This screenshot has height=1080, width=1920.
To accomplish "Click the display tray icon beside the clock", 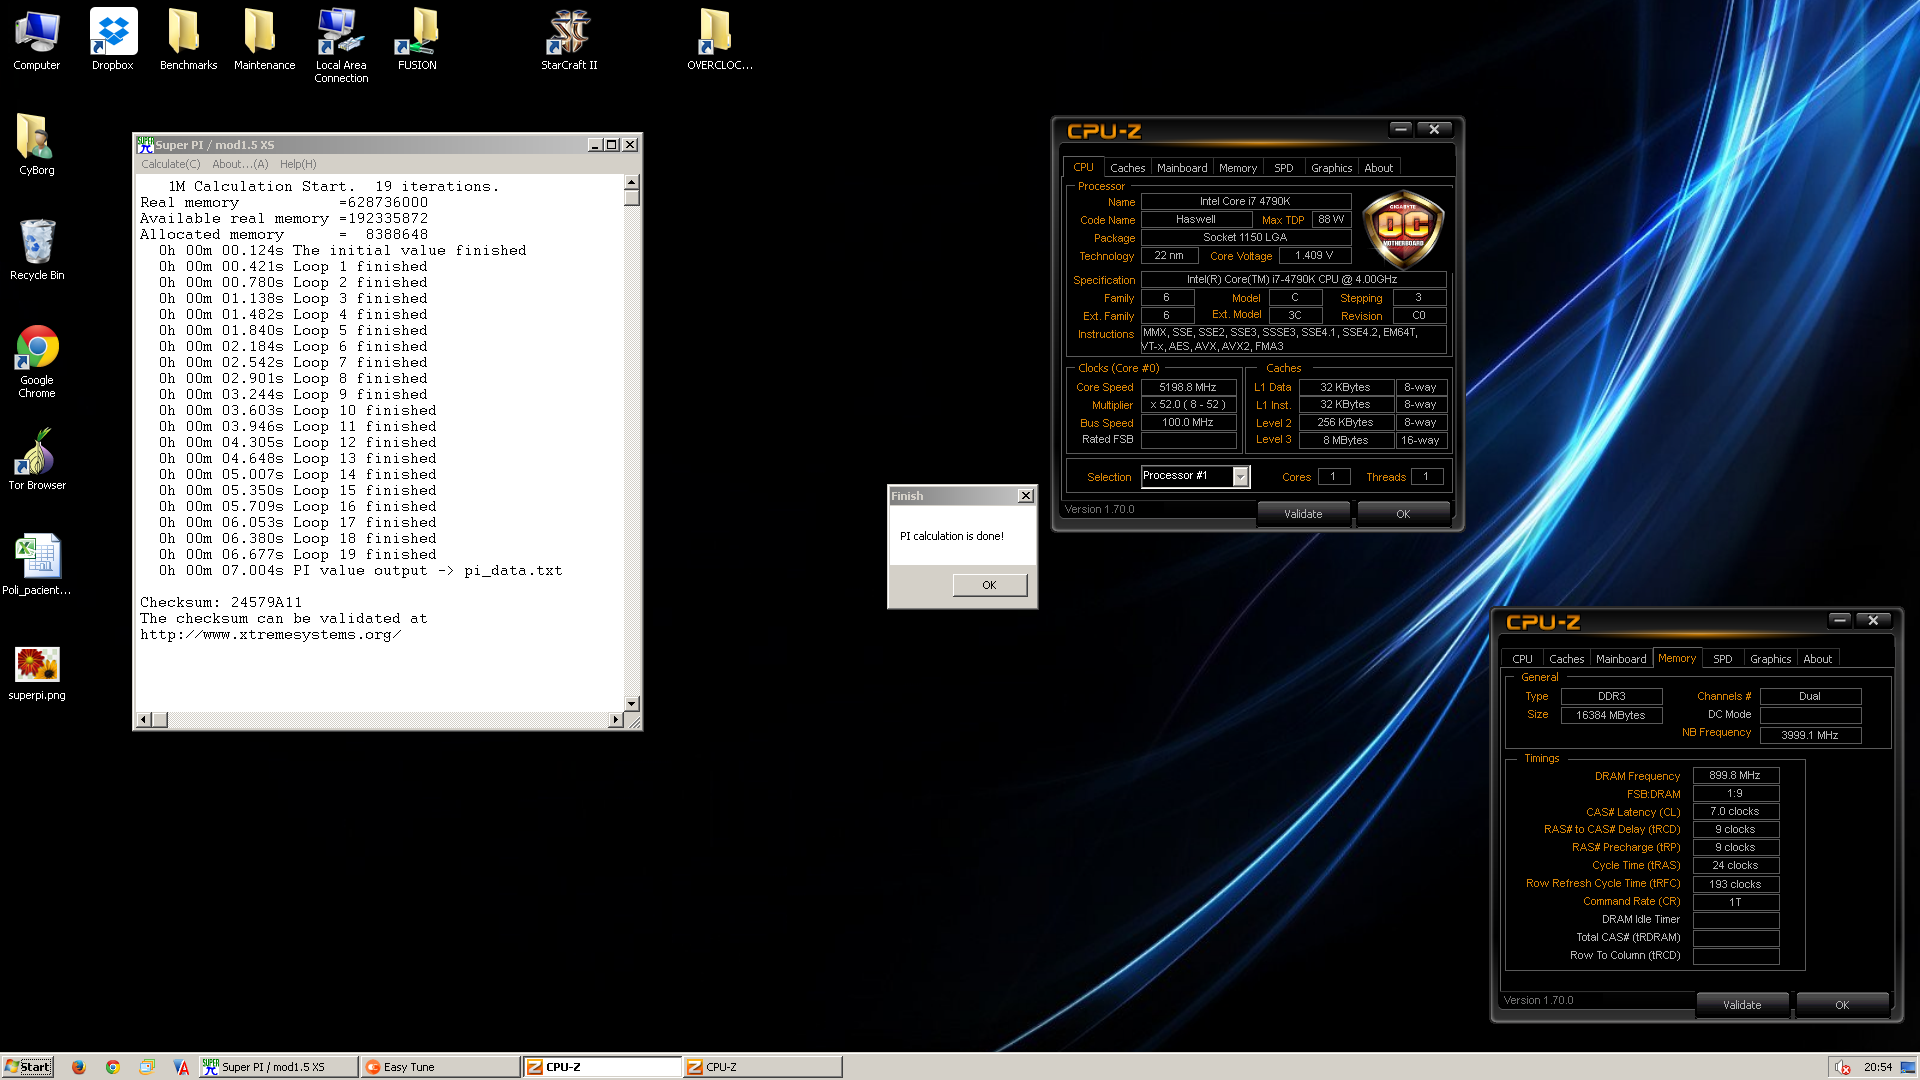I will click(1908, 1067).
